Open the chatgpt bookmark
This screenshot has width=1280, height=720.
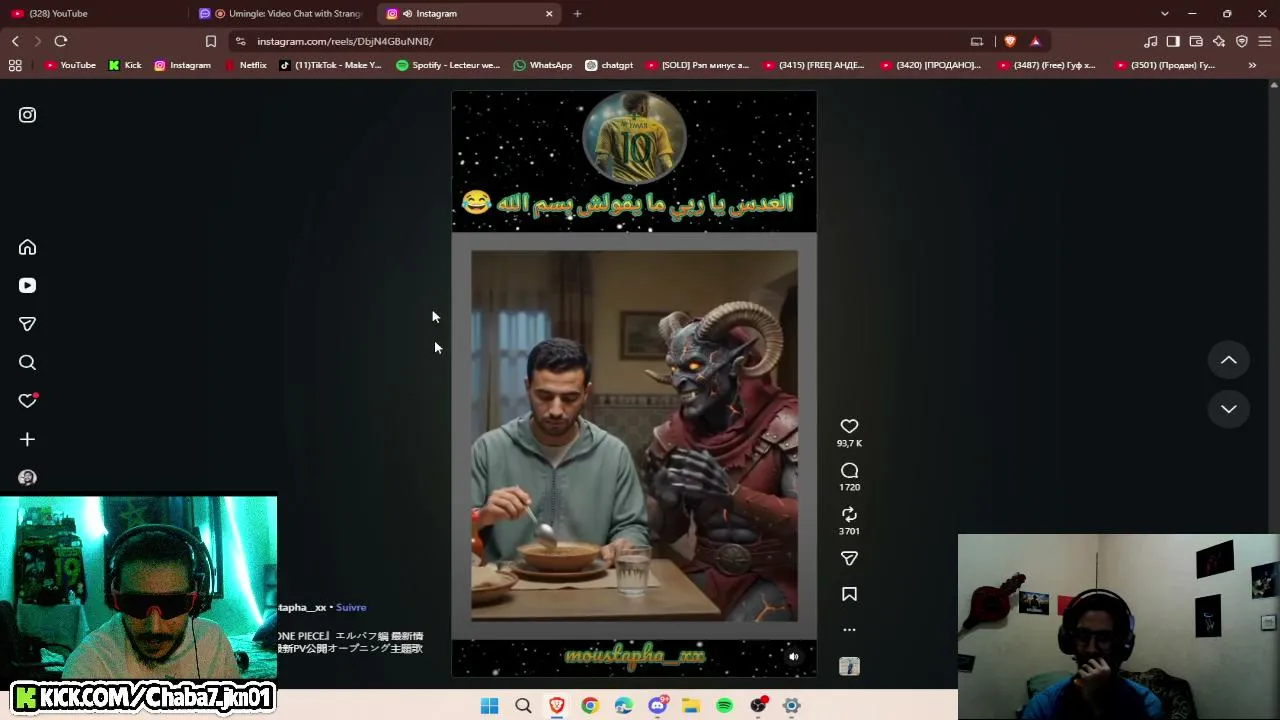[609, 65]
